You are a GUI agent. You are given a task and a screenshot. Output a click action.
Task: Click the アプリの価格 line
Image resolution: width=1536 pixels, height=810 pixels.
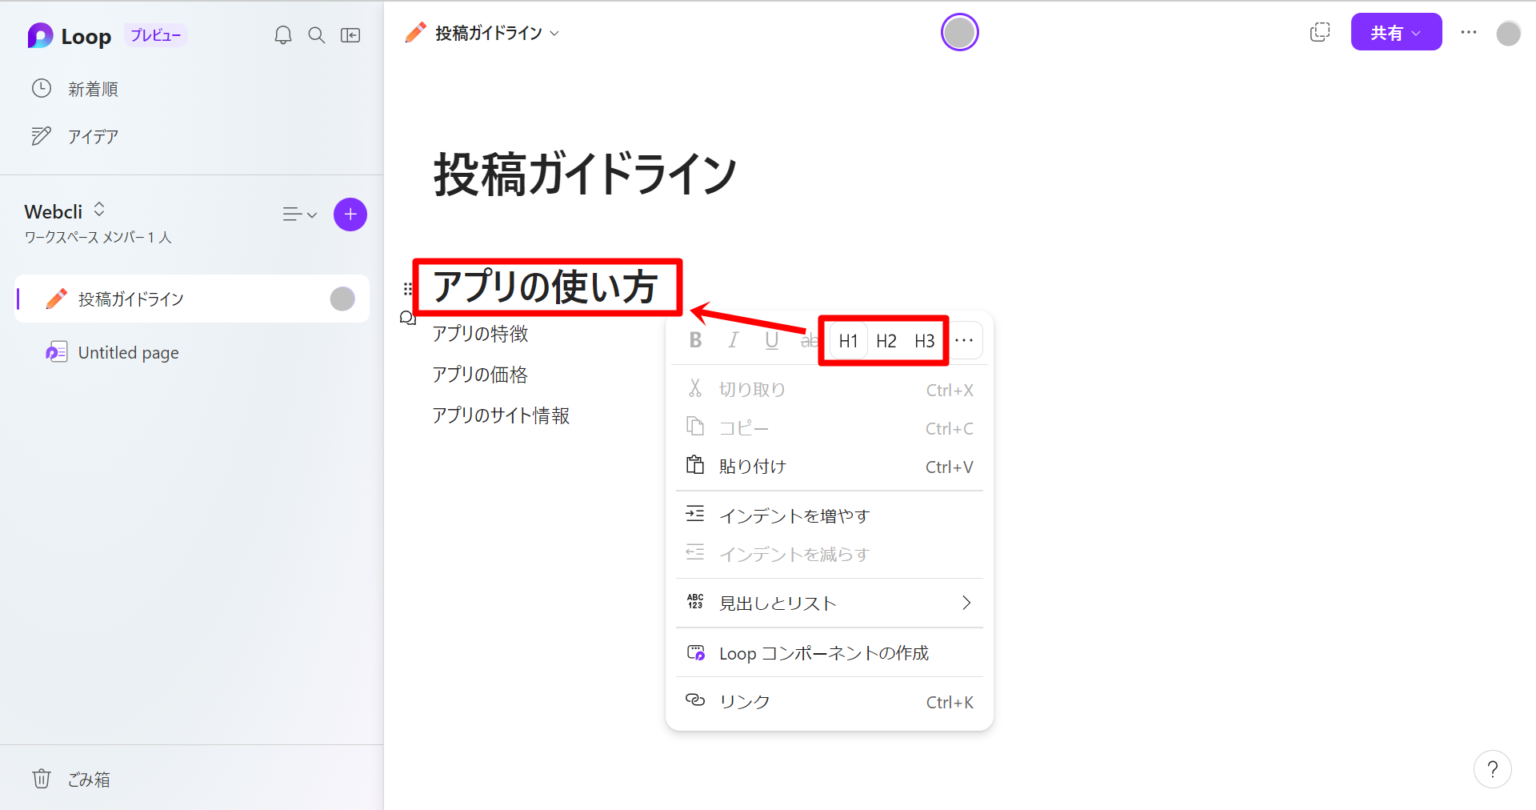point(480,375)
